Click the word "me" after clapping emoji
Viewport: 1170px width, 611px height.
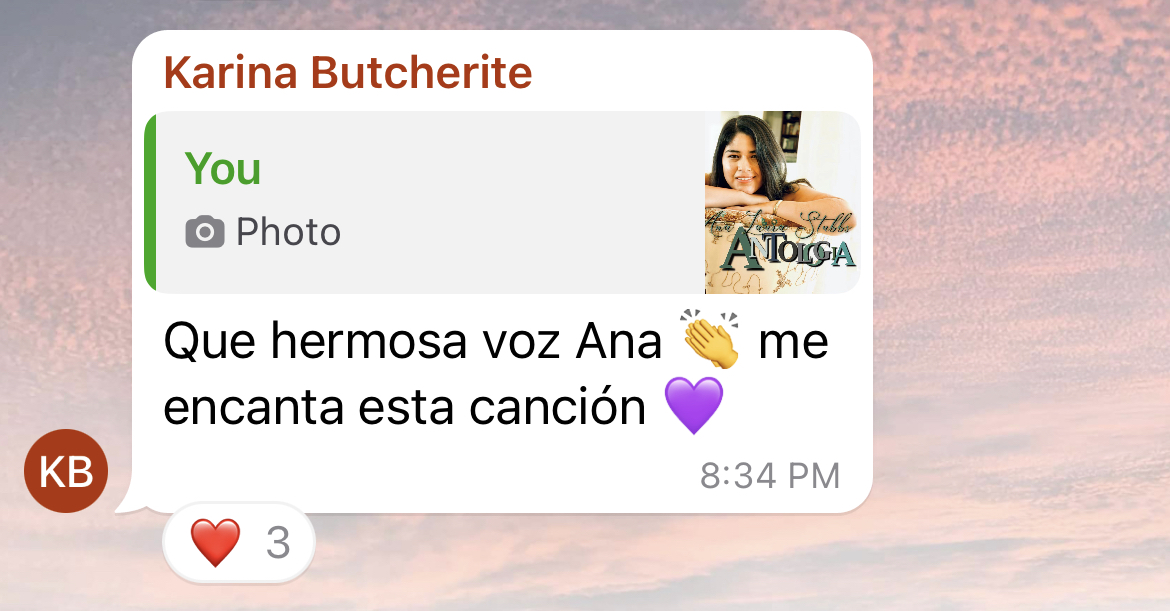click(x=793, y=342)
